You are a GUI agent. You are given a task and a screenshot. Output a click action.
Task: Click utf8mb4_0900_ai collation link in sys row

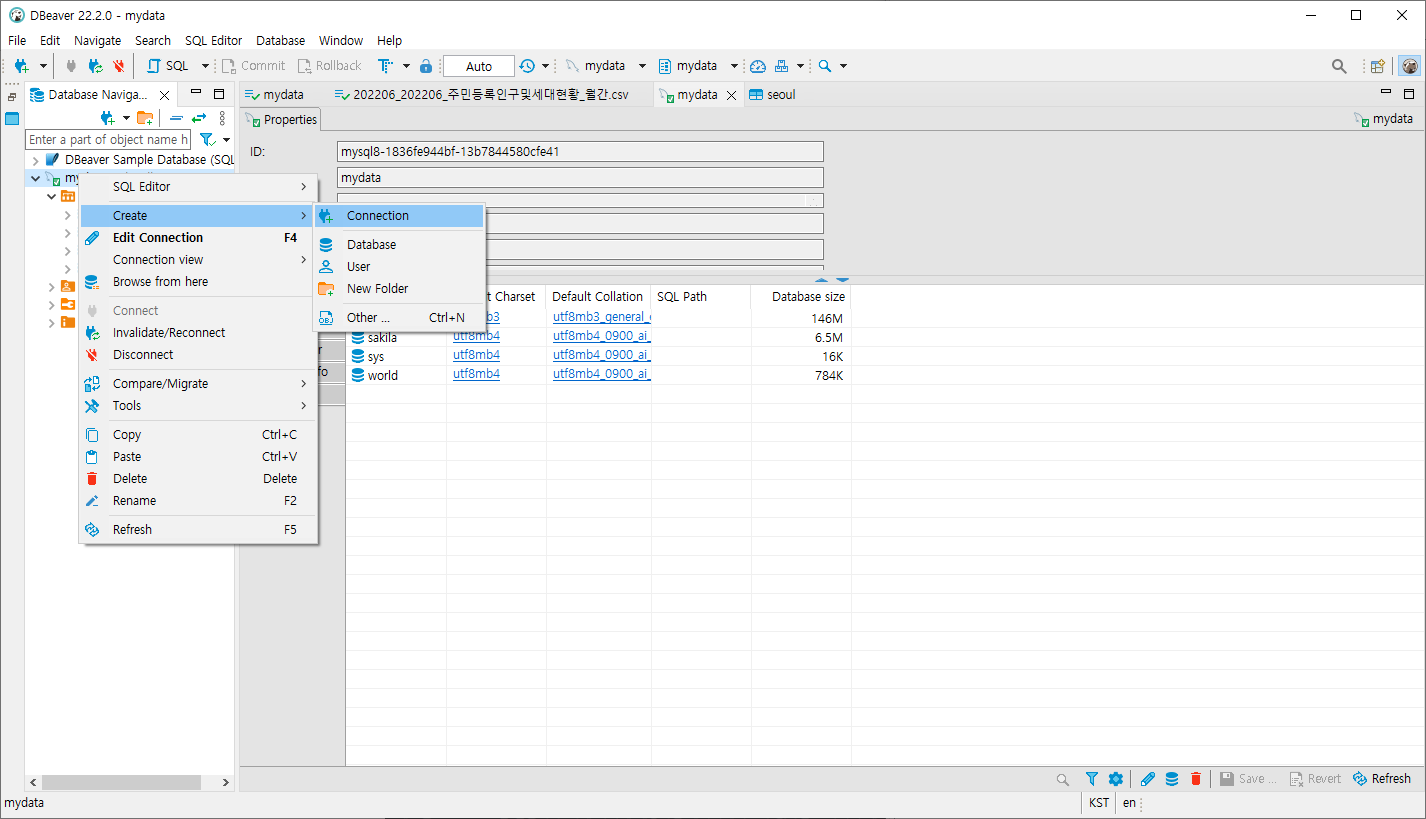[601, 356]
